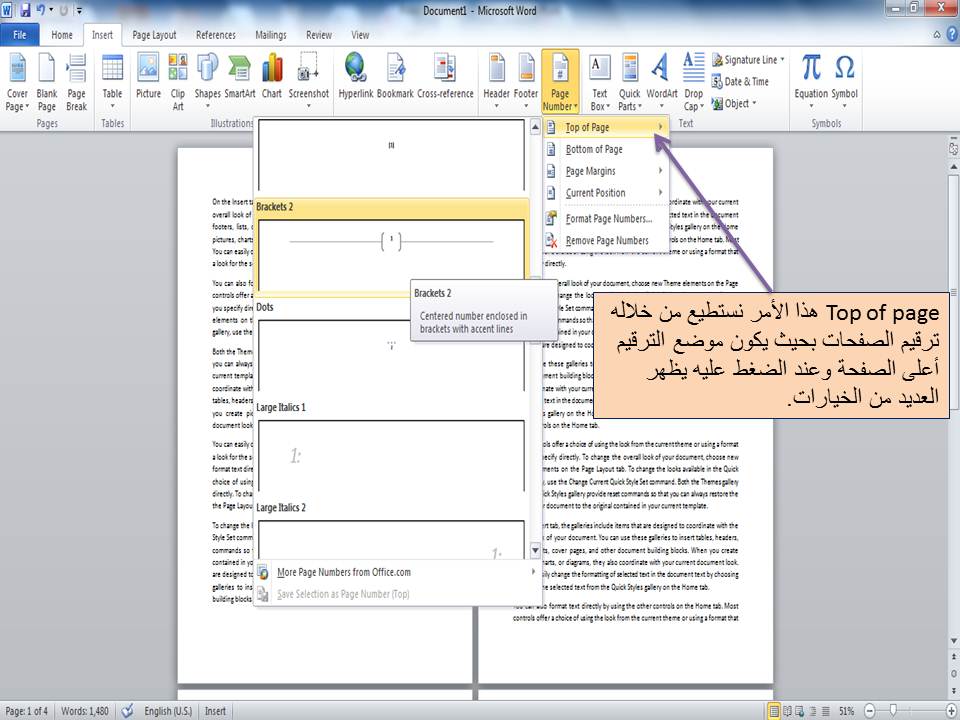Switch to Outline view
Screen dimensions: 960x720
pos(812,711)
